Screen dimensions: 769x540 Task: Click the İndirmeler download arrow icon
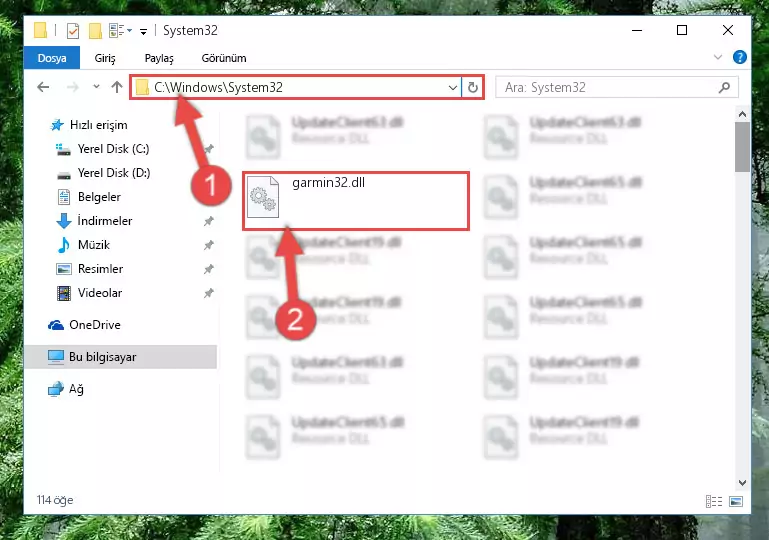tap(64, 221)
